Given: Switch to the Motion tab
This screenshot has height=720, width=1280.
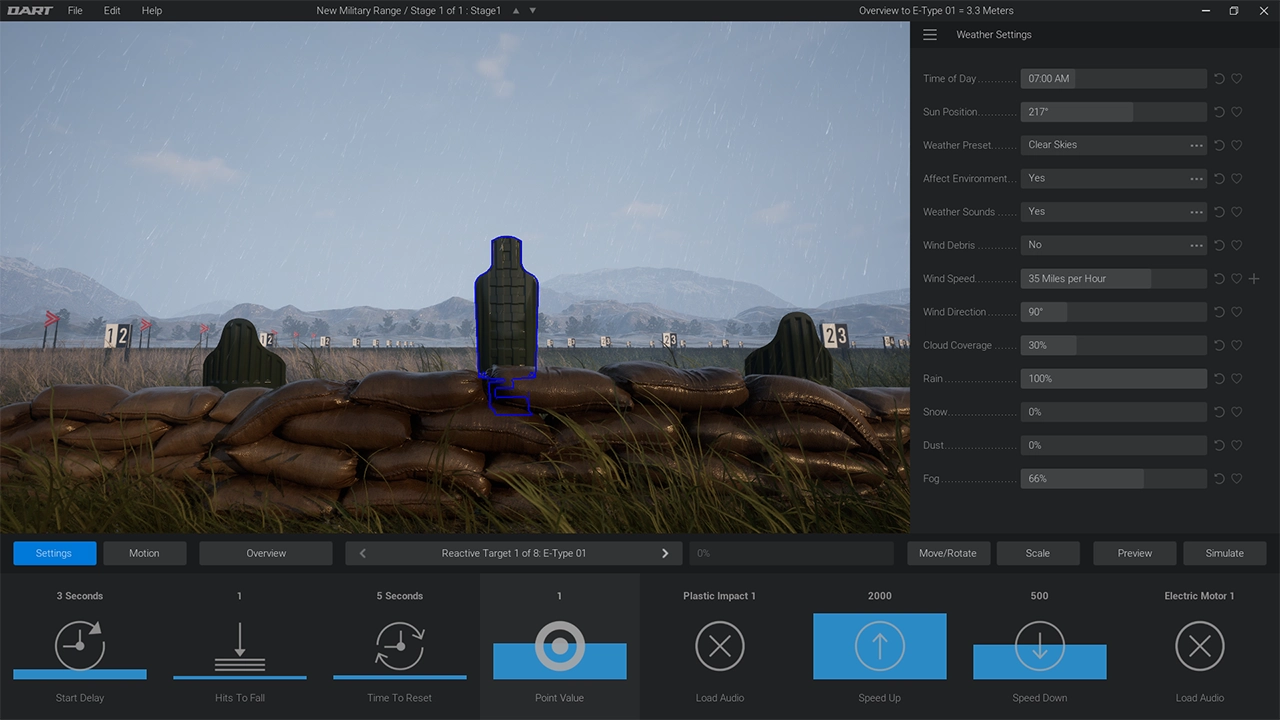Looking at the screenshot, I should click(144, 553).
